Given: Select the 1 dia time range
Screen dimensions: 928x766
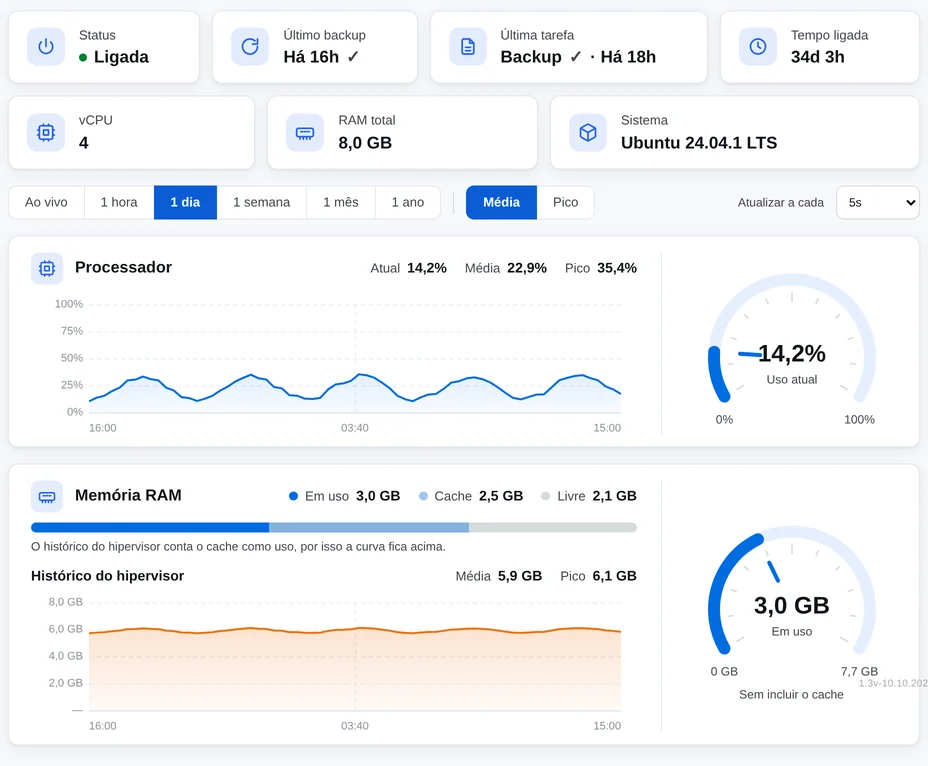Looking at the screenshot, I should pos(185,202).
